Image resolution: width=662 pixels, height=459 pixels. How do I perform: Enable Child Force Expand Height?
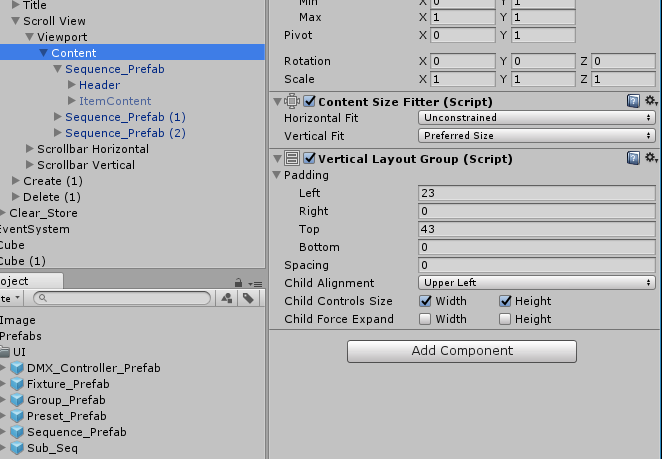505,319
